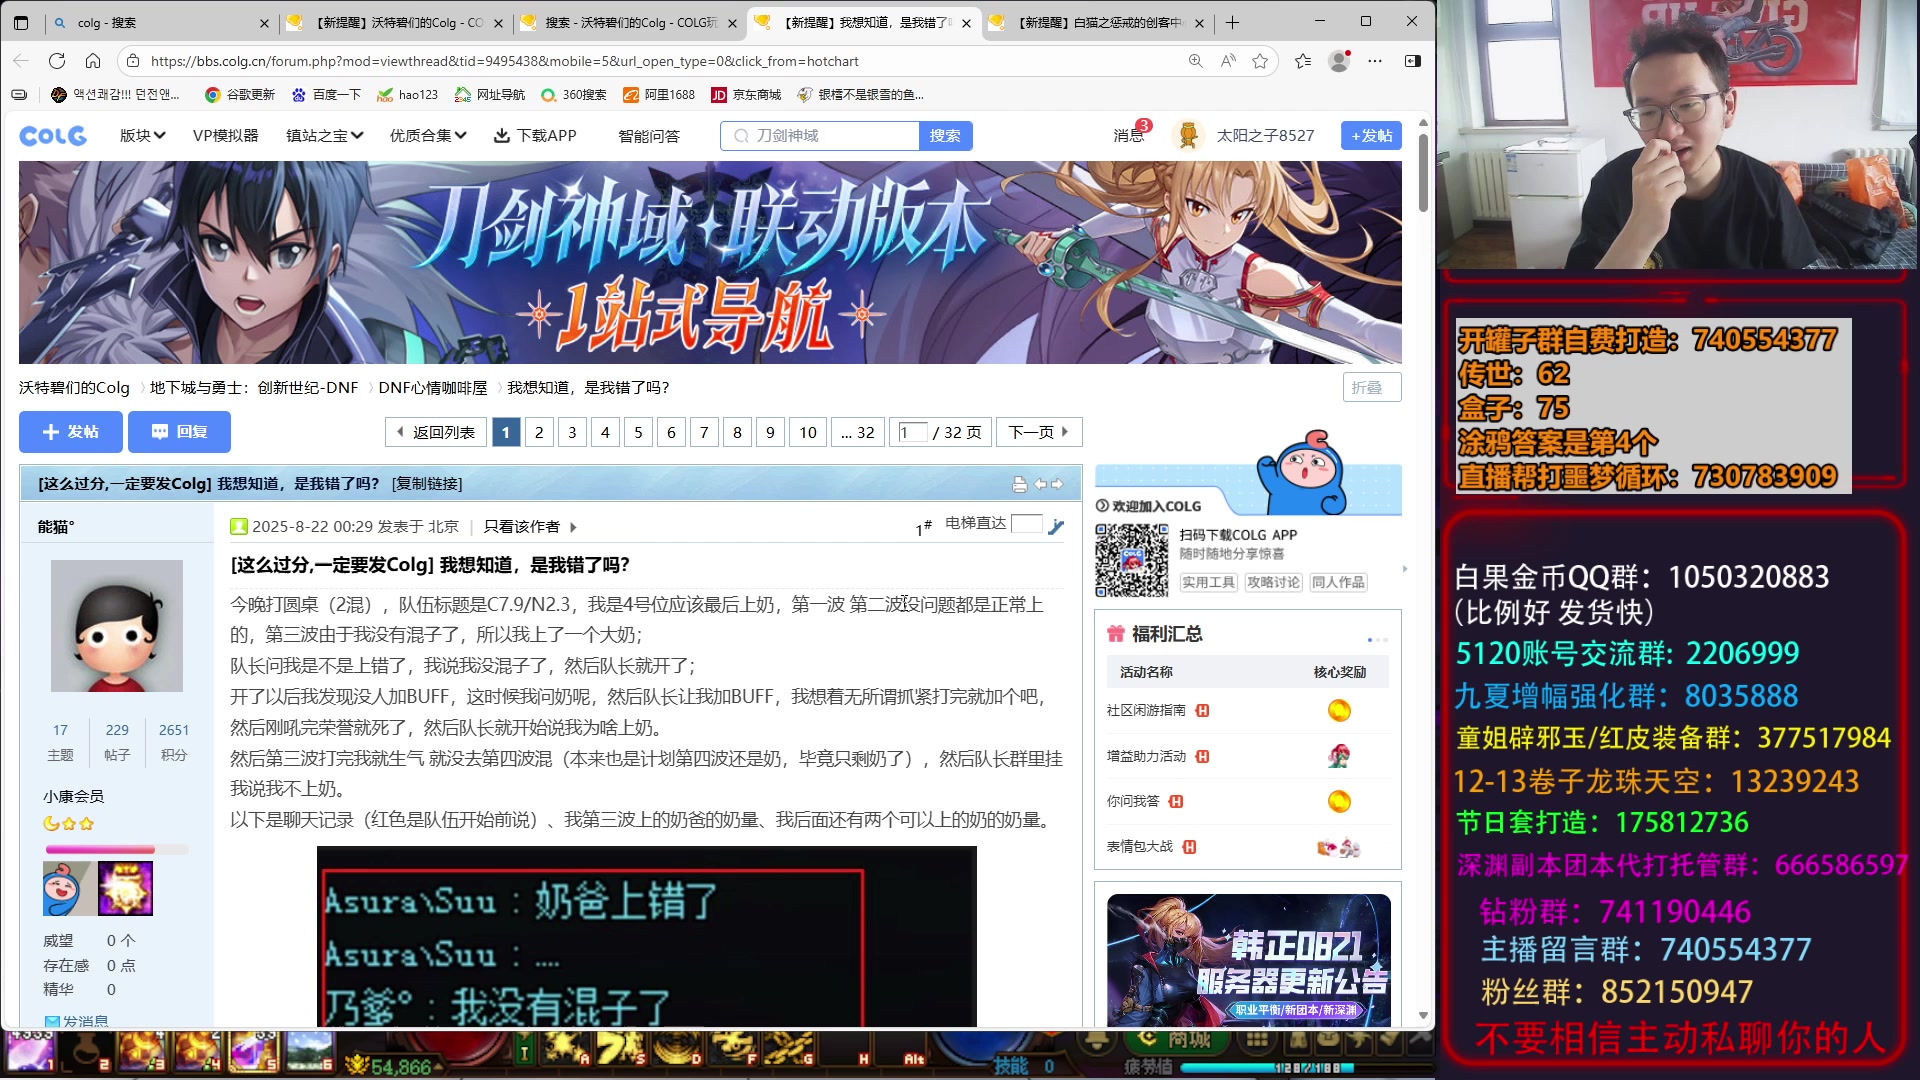Switch to the colg - 搜索 tab
Screen dimensions: 1920x1080
click(160, 22)
